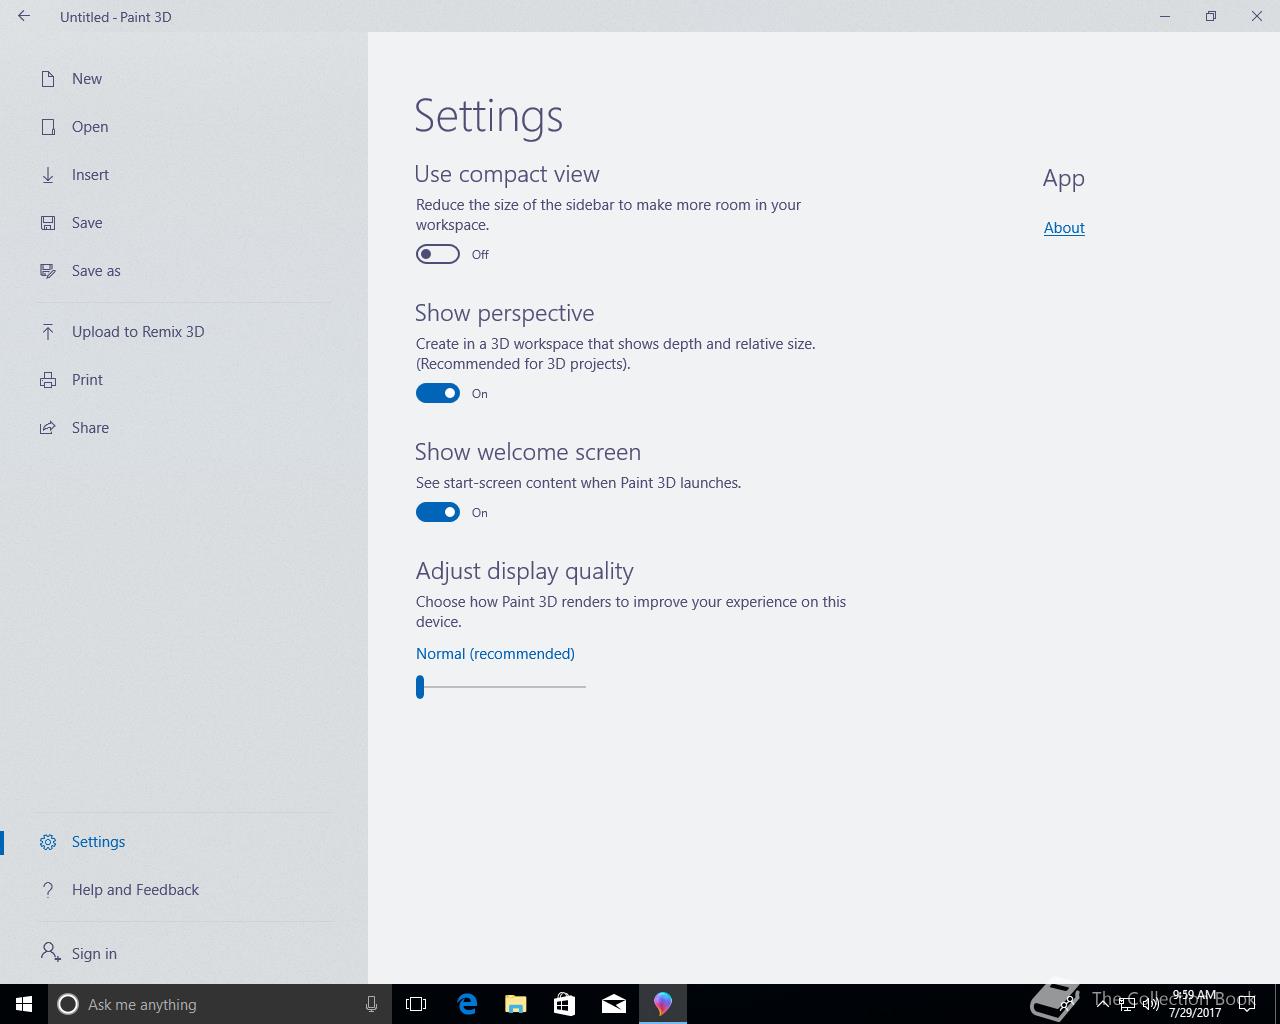Click the Save as icon
The height and width of the screenshot is (1024, 1280).
(x=48, y=271)
